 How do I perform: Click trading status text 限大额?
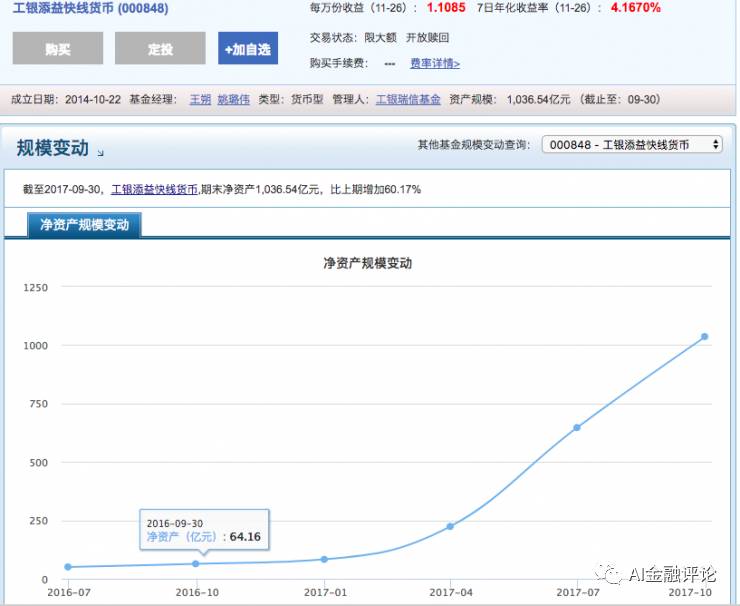[380, 38]
